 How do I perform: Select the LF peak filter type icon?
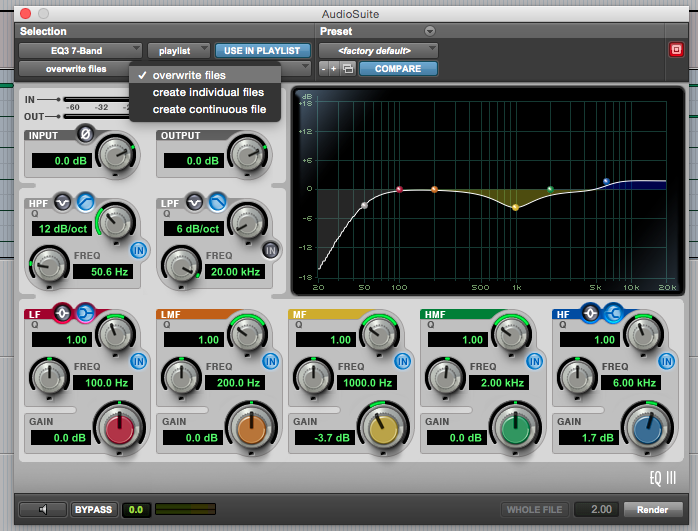(x=62, y=313)
